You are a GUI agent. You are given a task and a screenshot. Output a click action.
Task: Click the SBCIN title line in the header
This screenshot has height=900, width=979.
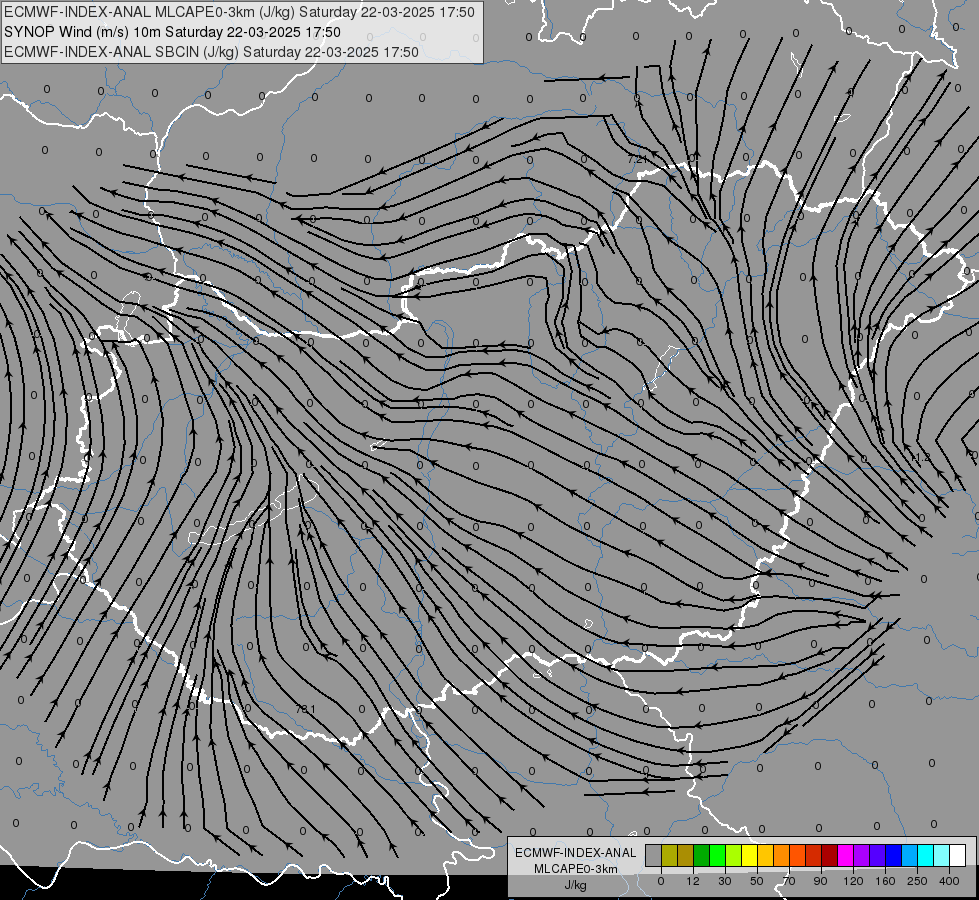(x=211, y=52)
